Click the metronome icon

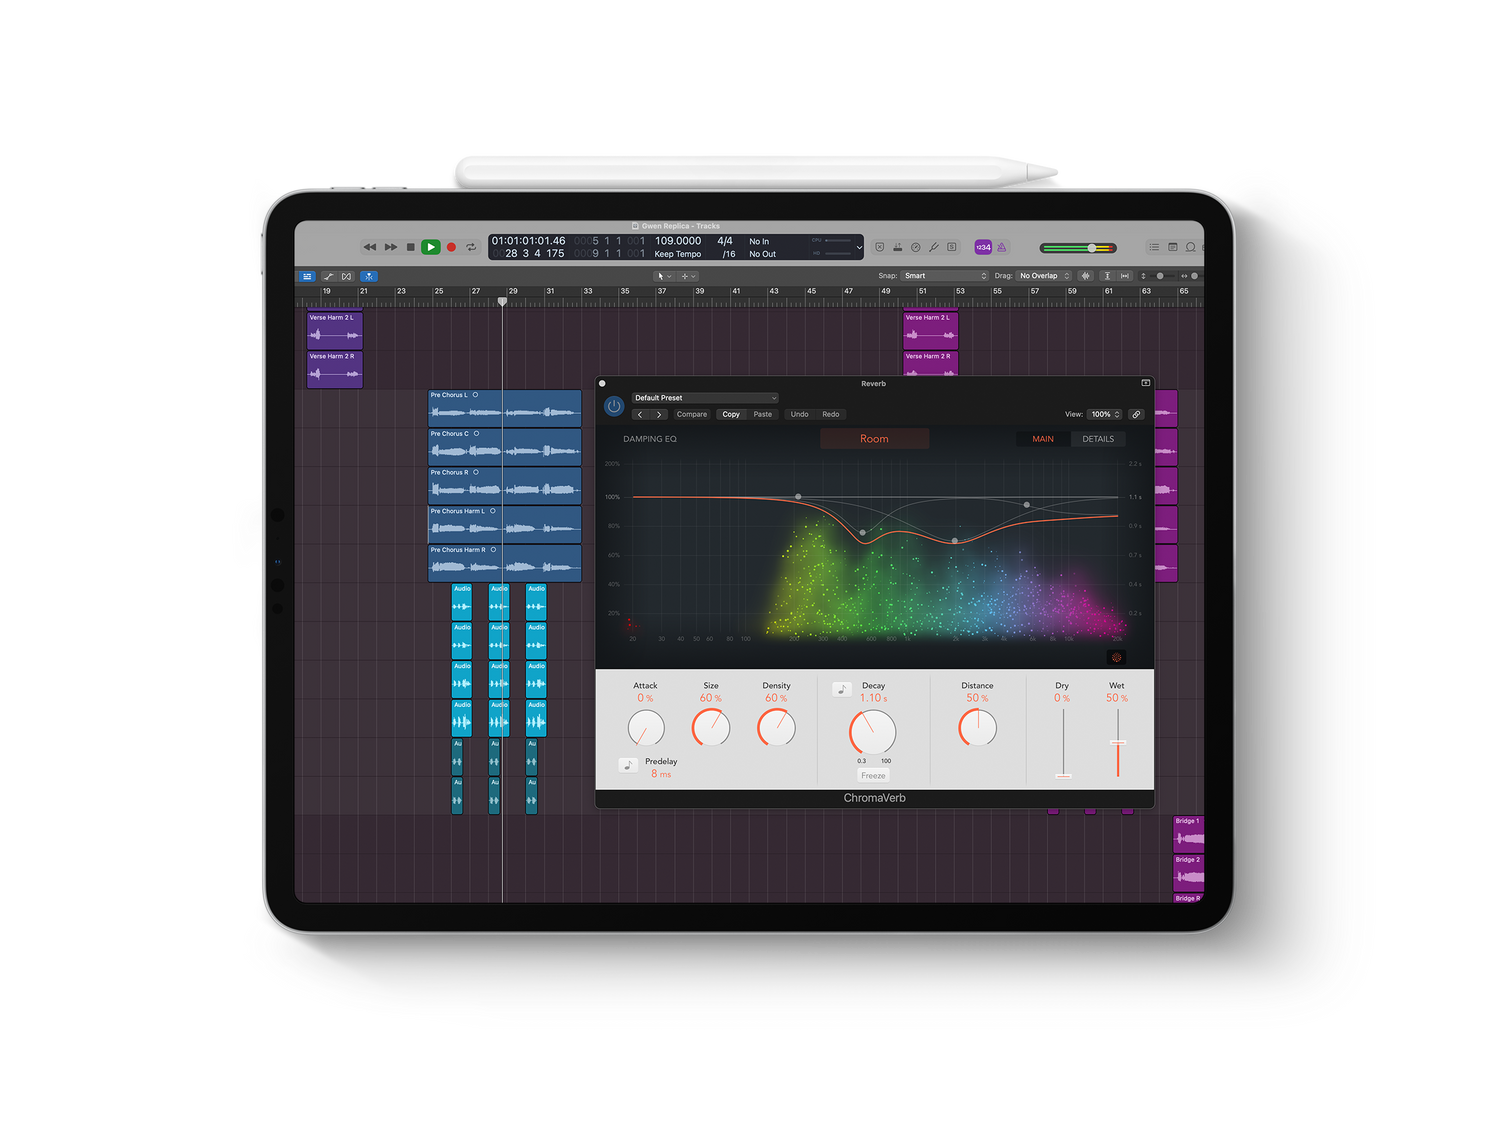pos(1001,247)
